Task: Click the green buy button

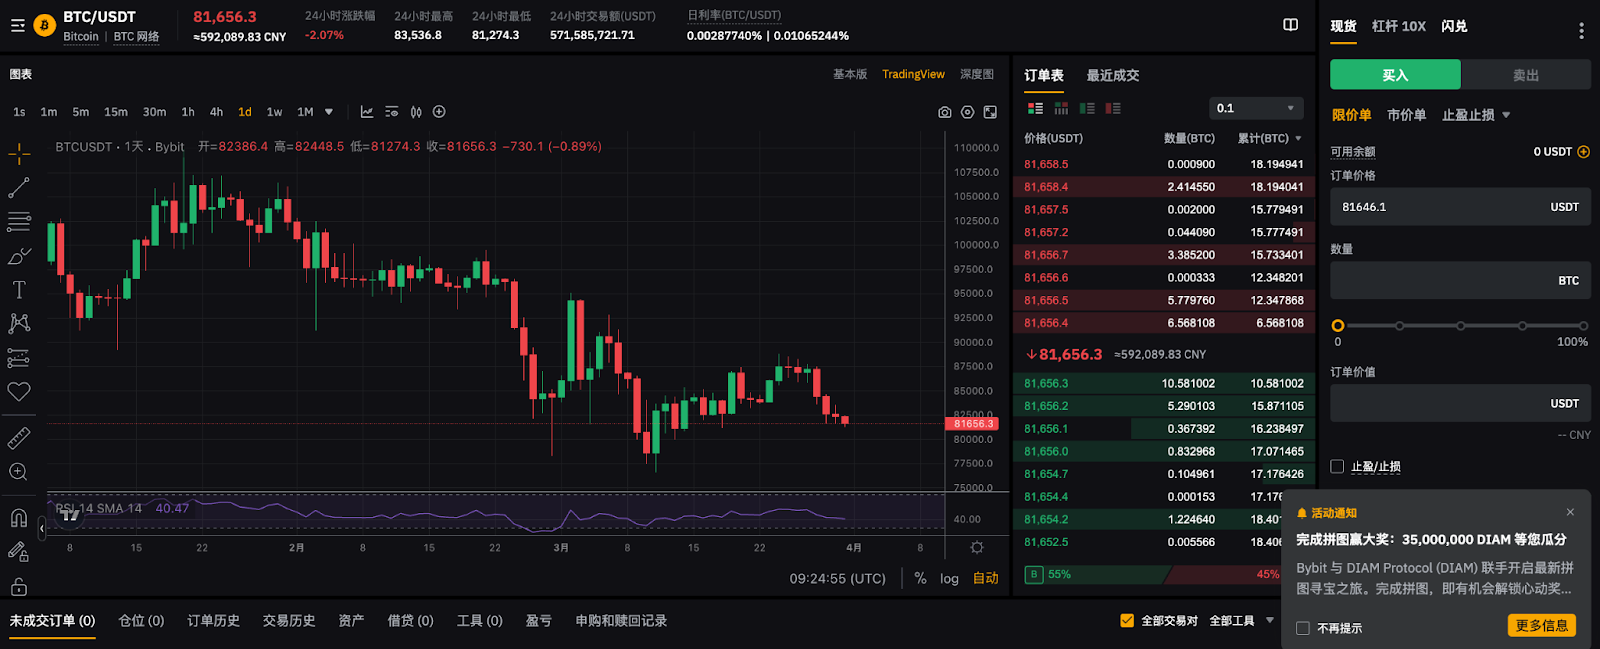Action: (1395, 75)
